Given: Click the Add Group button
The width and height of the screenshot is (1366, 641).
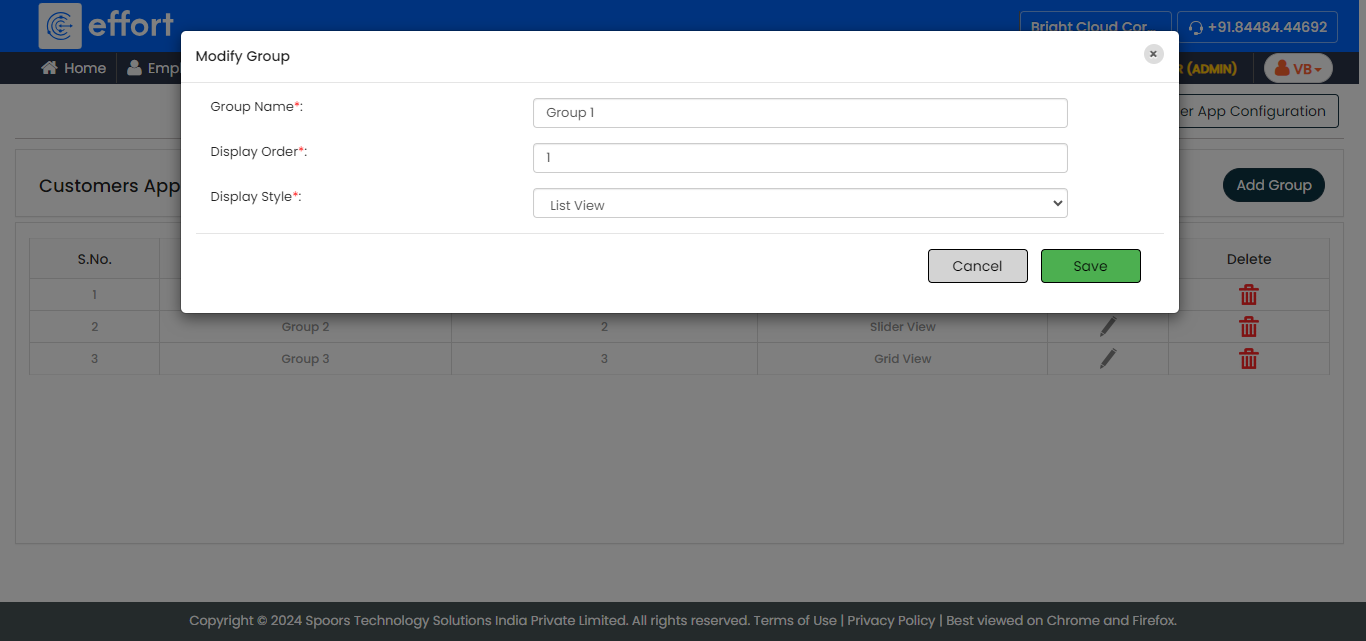Looking at the screenshot, I should click(1273, 185).
